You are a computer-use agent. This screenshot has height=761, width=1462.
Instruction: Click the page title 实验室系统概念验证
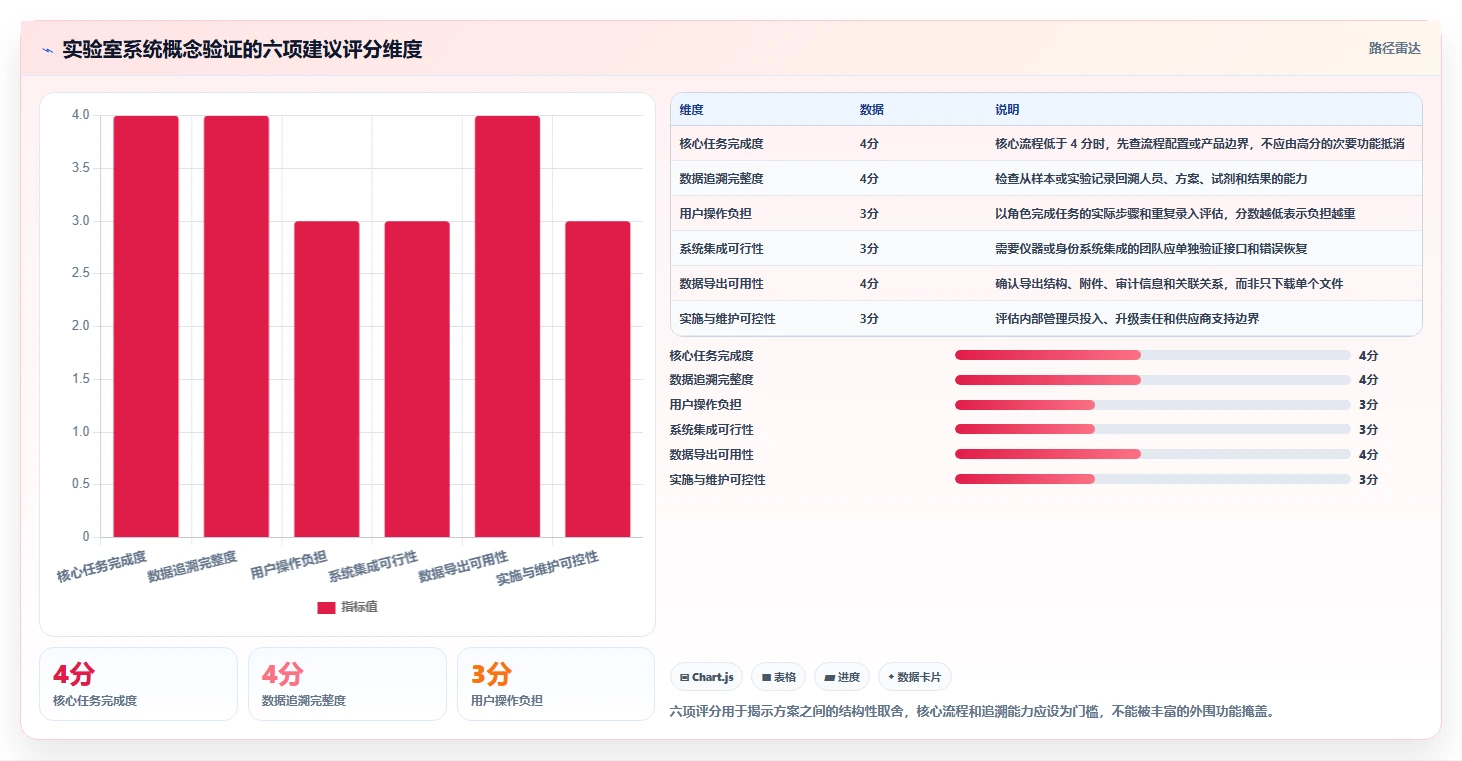242,49
